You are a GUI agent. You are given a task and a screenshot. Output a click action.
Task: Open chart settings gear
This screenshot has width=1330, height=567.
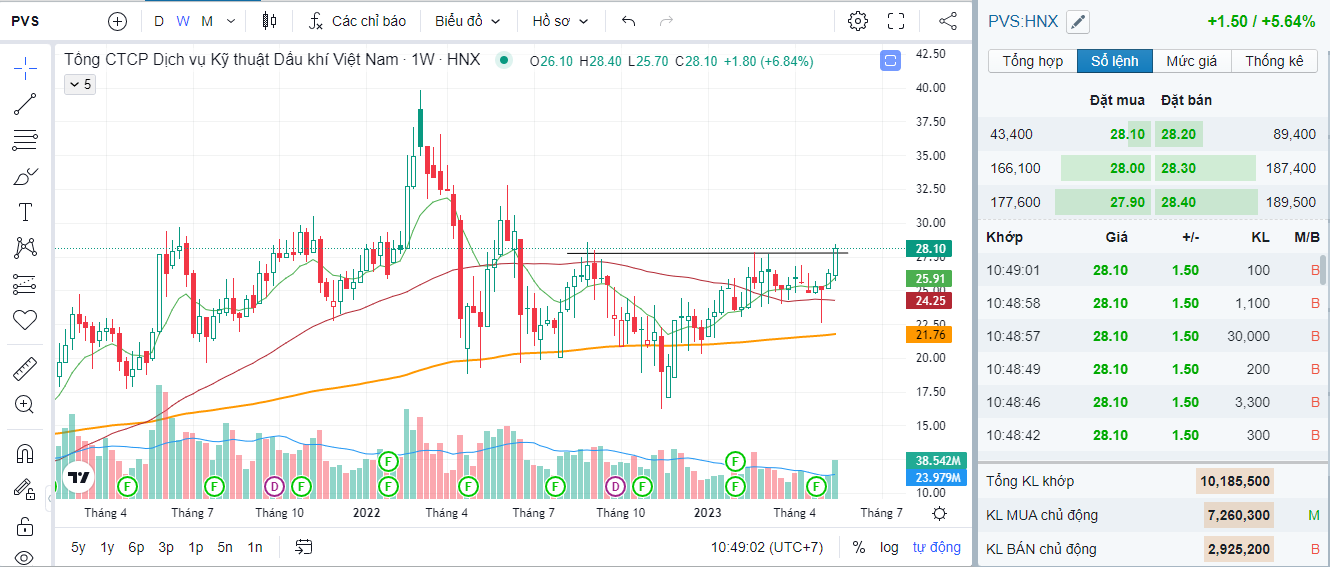(x=857, y=21)
